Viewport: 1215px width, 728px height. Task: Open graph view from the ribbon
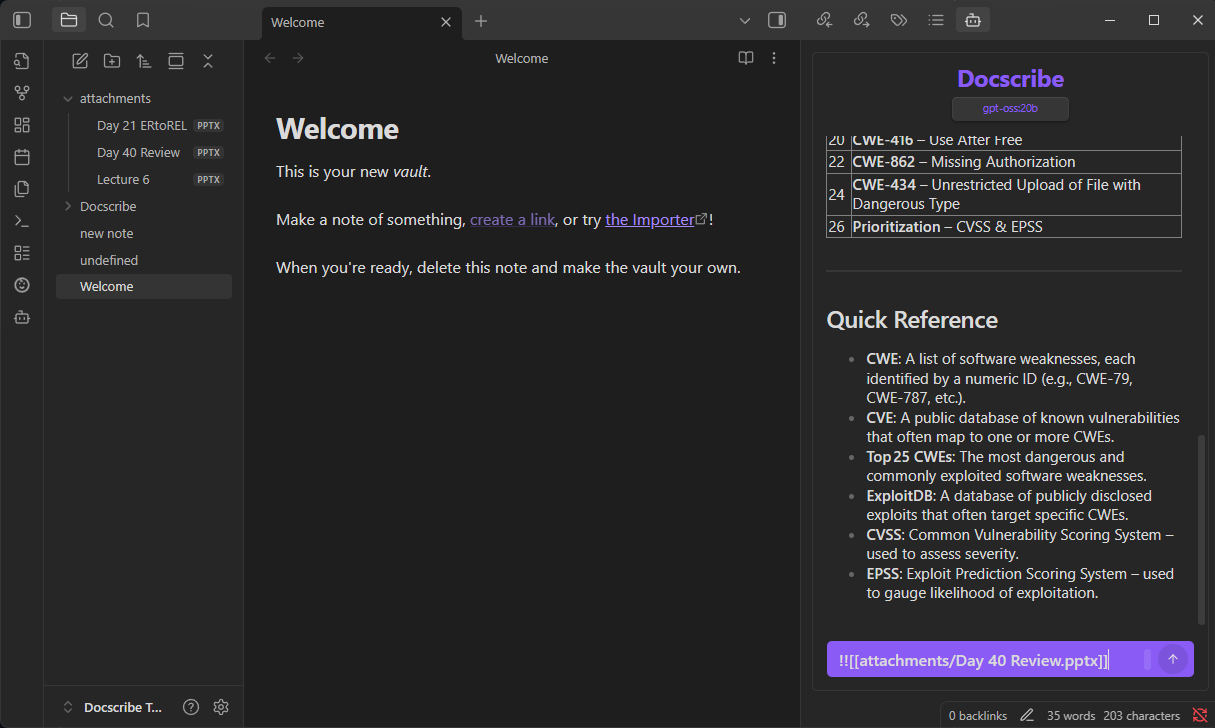coord(22,93)
